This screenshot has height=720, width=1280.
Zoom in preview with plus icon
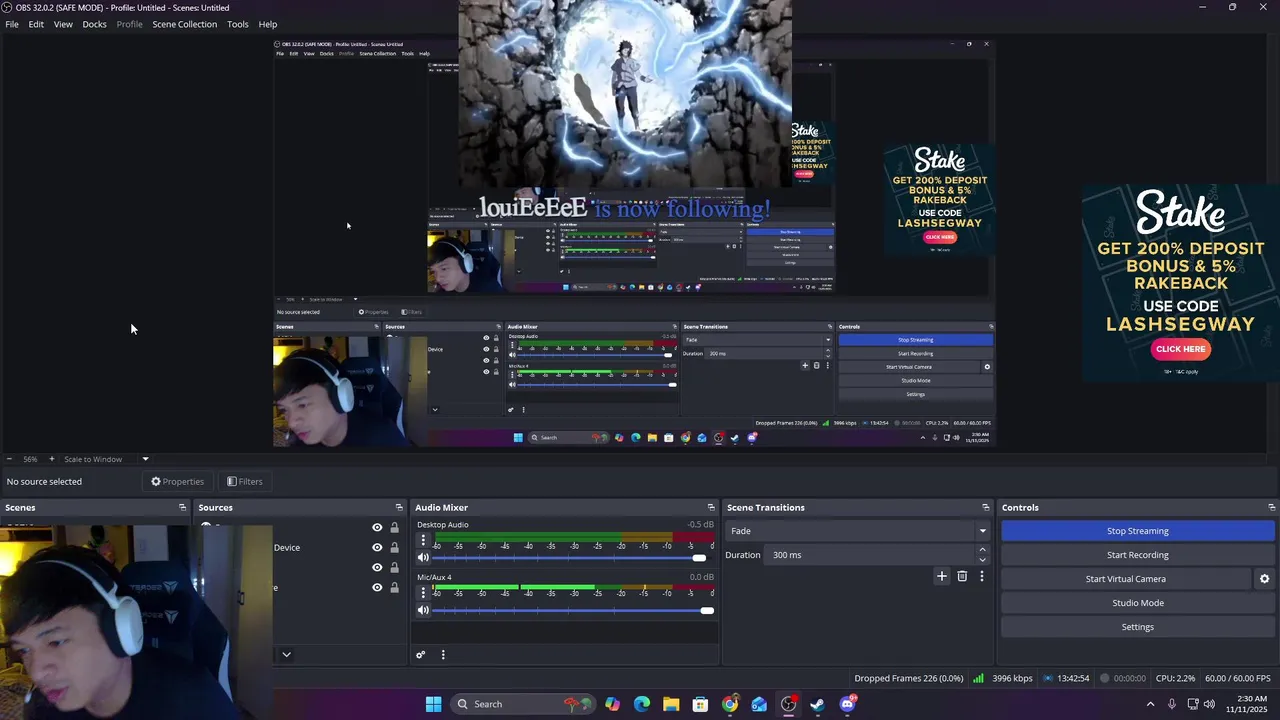[52, 459]
